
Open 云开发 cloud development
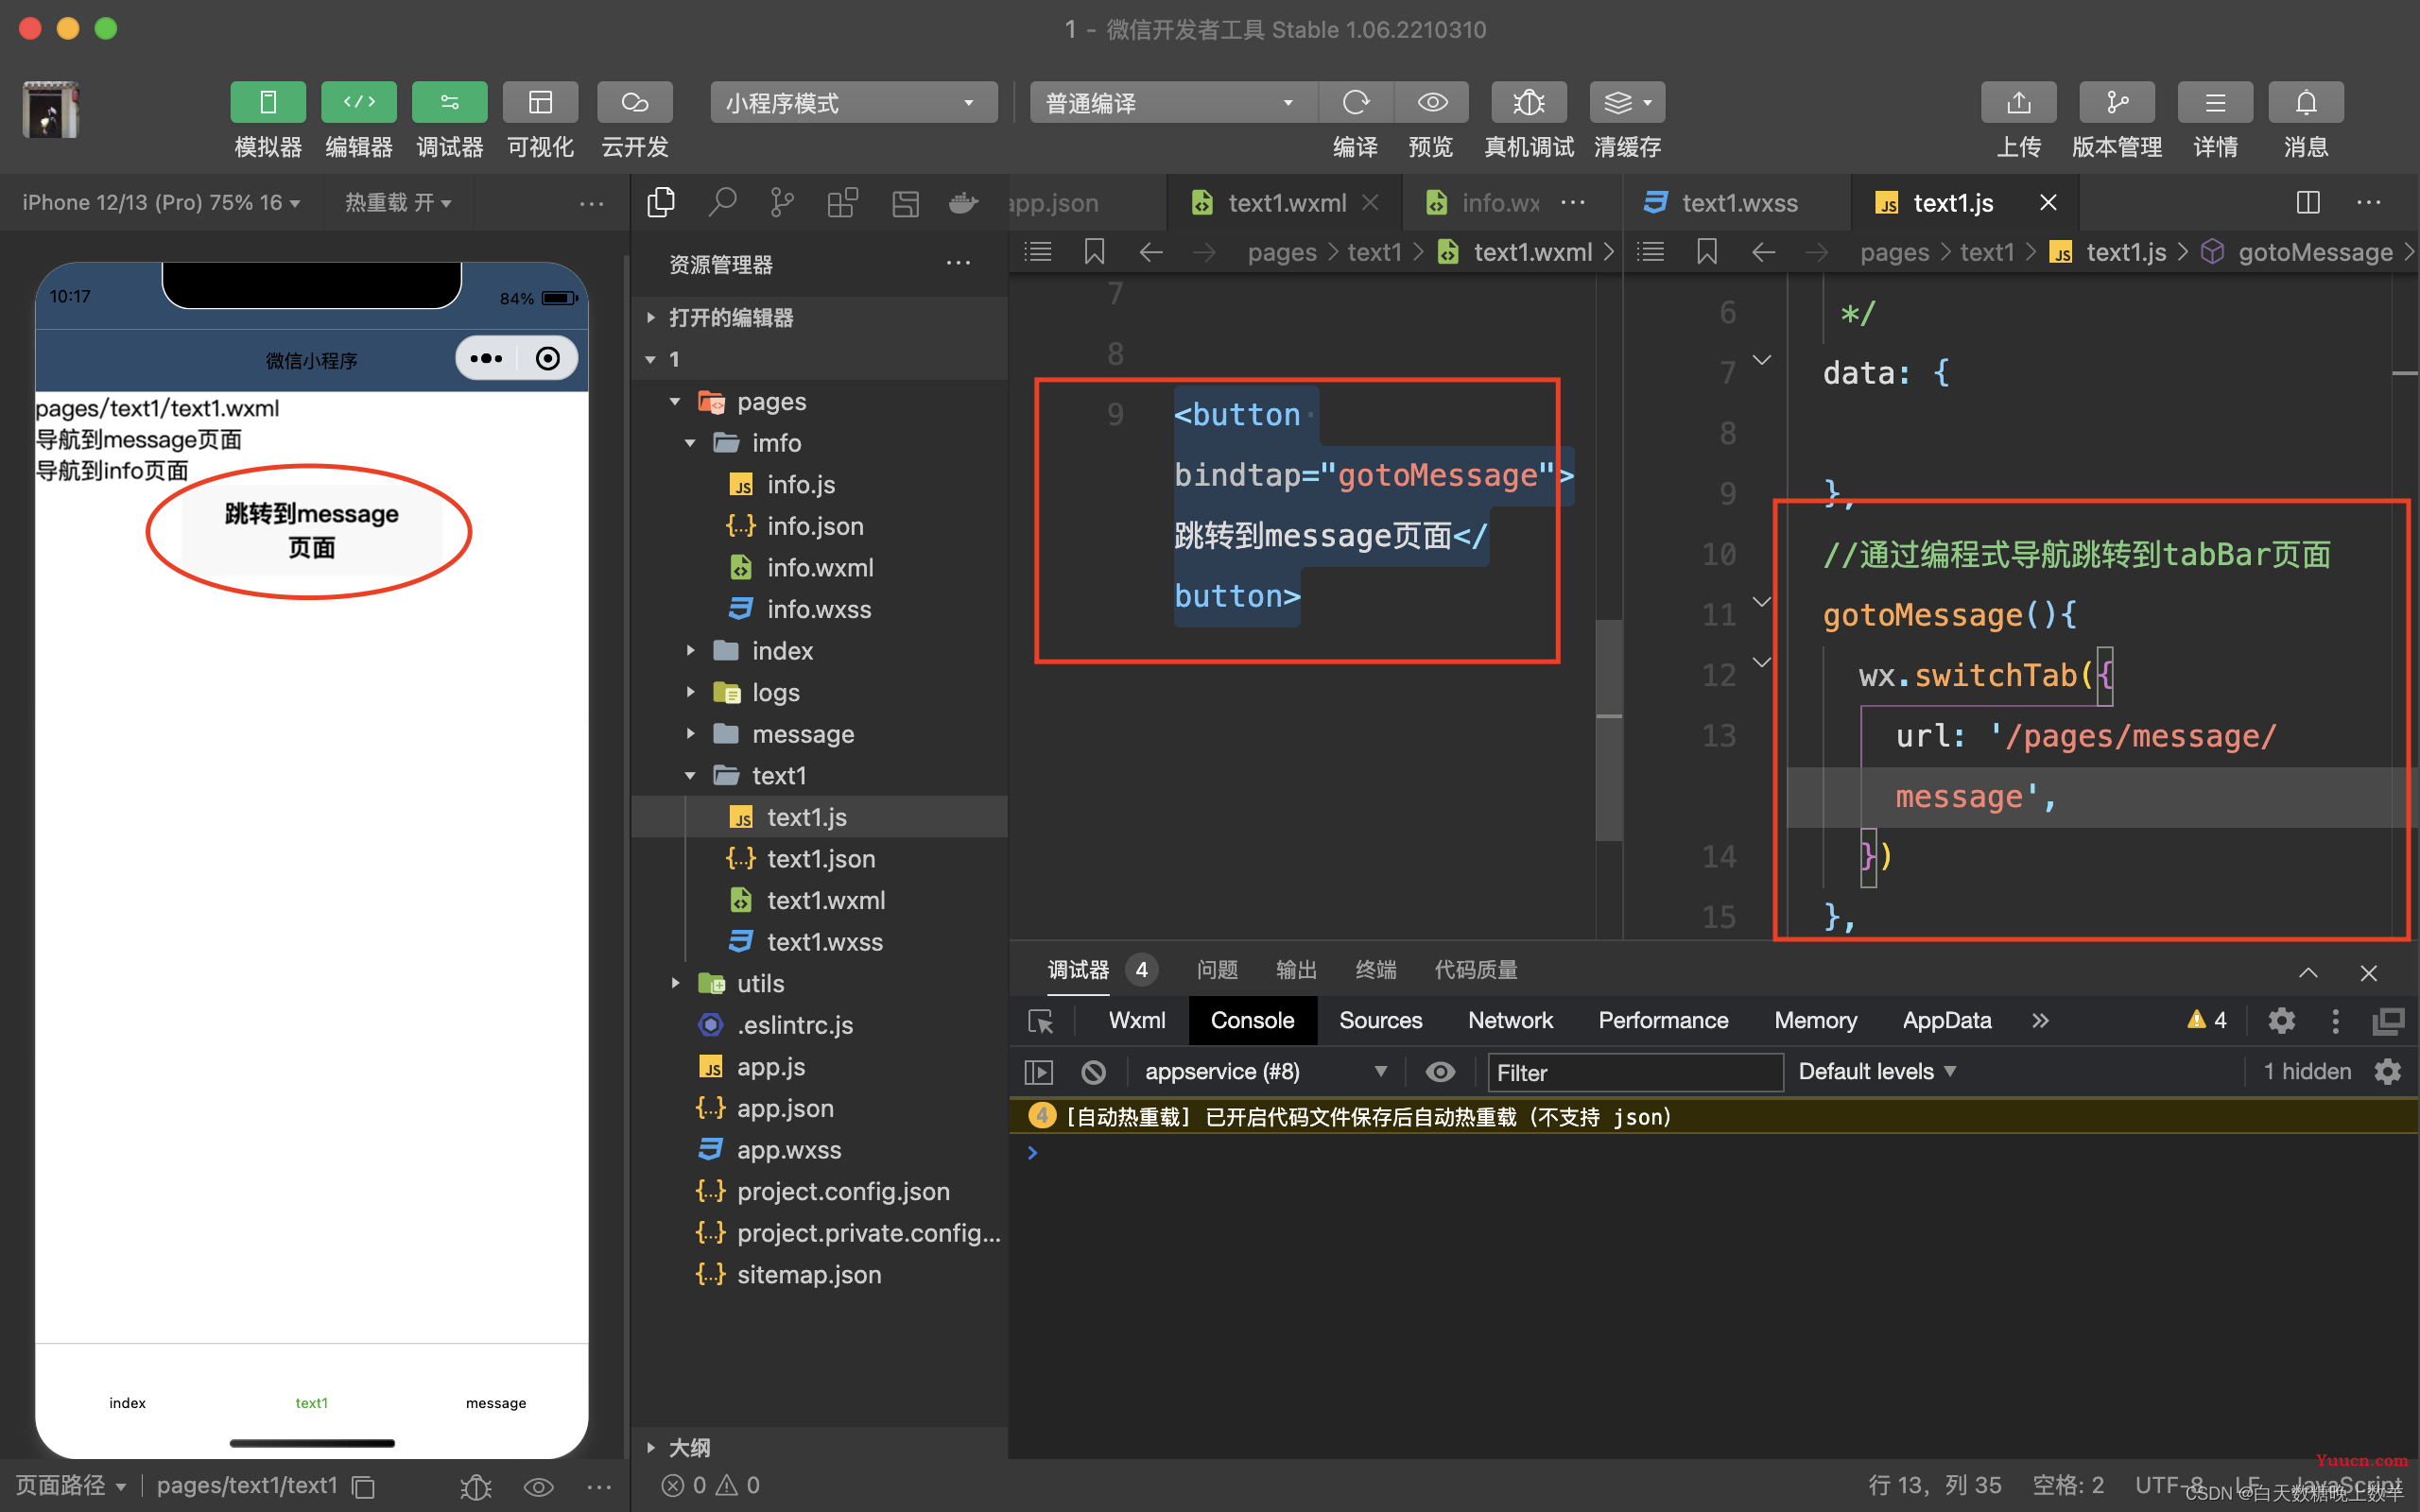point(635,102)
